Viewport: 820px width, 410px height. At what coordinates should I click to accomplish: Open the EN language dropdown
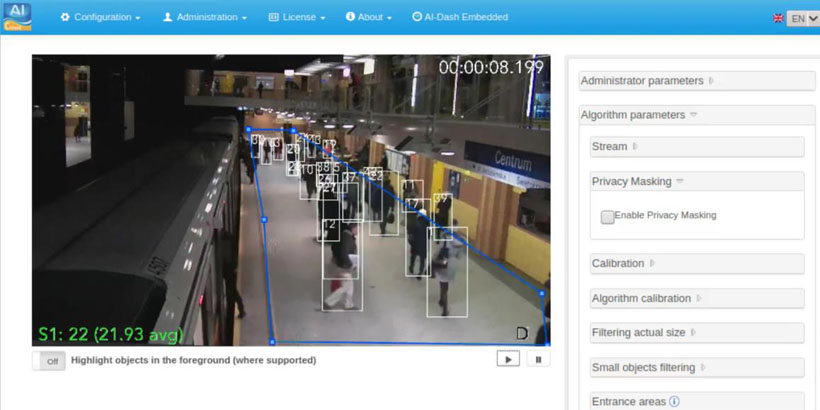pyautogui.click(x=804, y=18)
